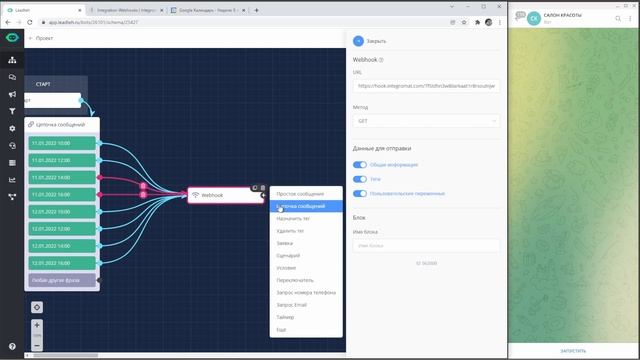Screen dimensions: 640x360
Task: Select Сценарий in the block menu
Action: click(306, 256)
